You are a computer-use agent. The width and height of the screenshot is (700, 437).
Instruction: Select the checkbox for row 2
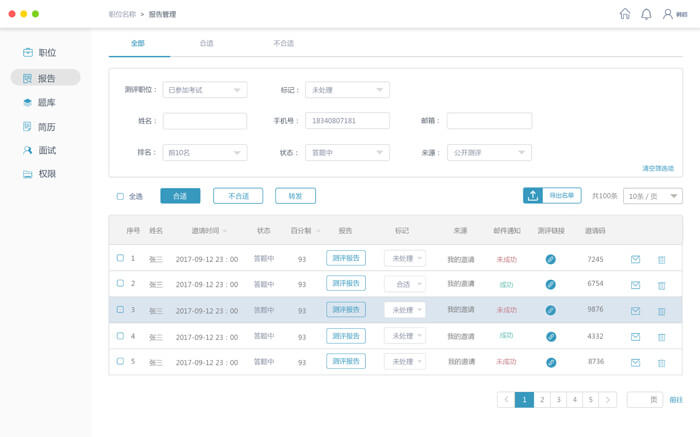(120, 283)
